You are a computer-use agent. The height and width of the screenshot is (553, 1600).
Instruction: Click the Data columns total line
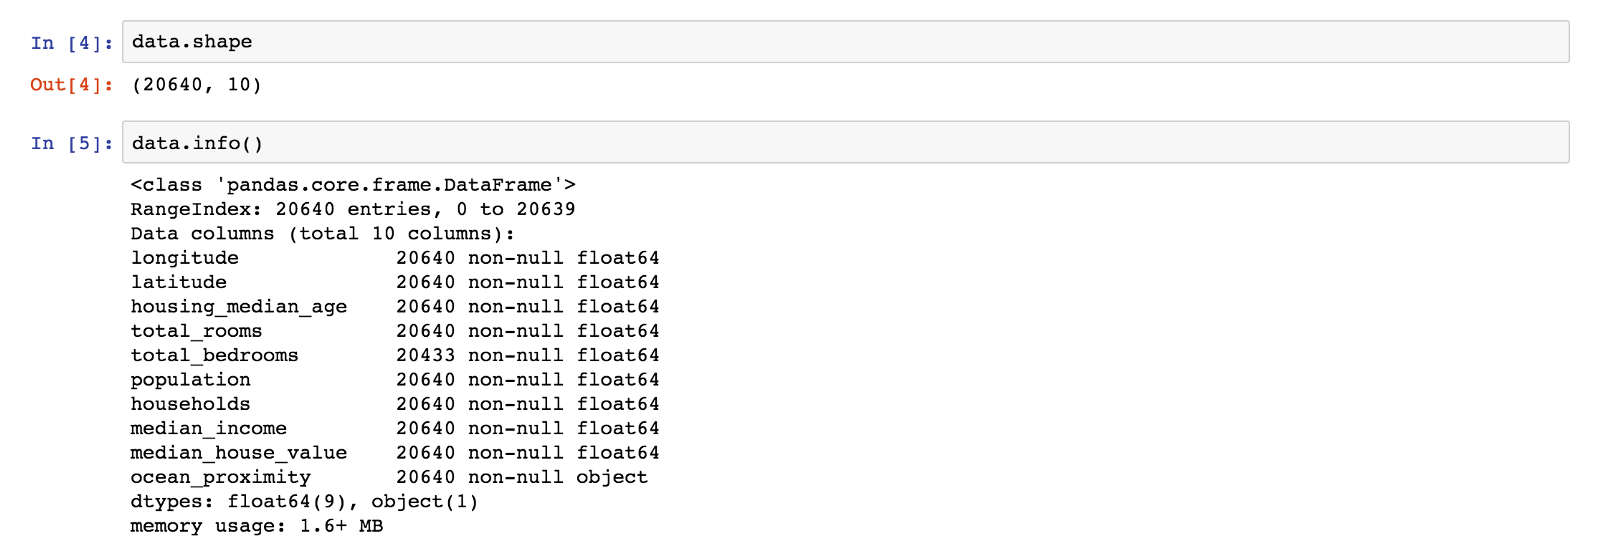(x=322, y=234)
